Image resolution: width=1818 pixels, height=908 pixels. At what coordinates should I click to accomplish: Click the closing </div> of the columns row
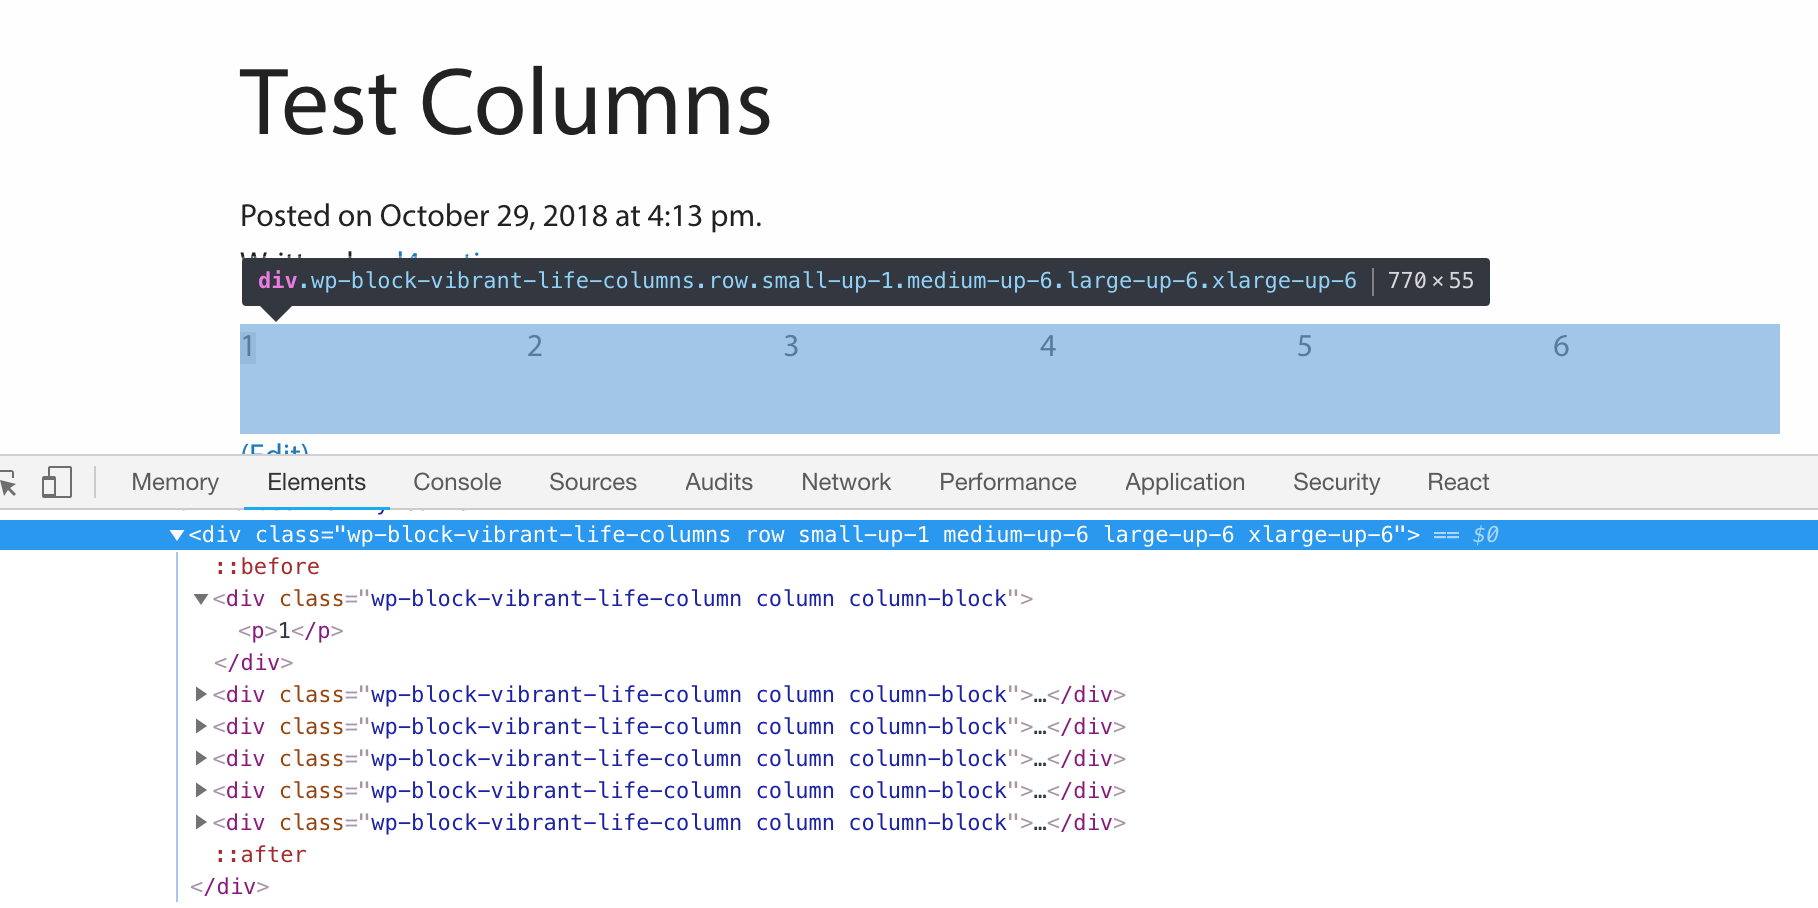(229, 887)
